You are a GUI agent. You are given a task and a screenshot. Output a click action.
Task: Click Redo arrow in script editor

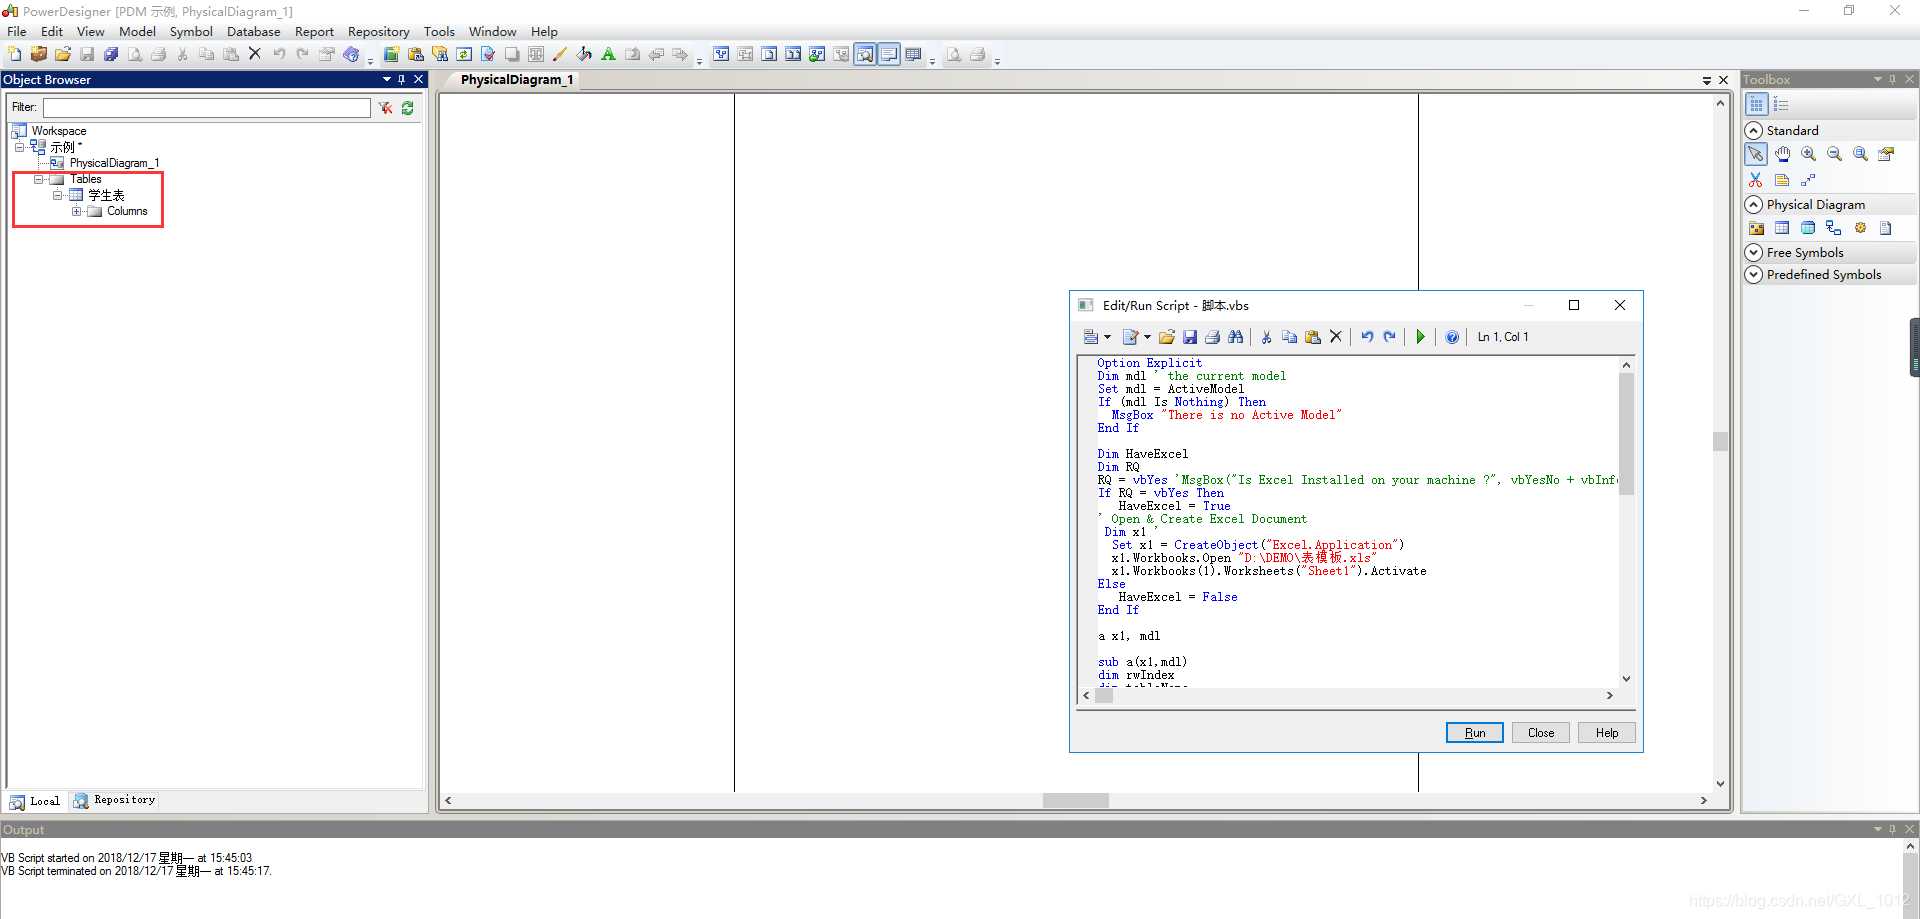coord(1390,337)
